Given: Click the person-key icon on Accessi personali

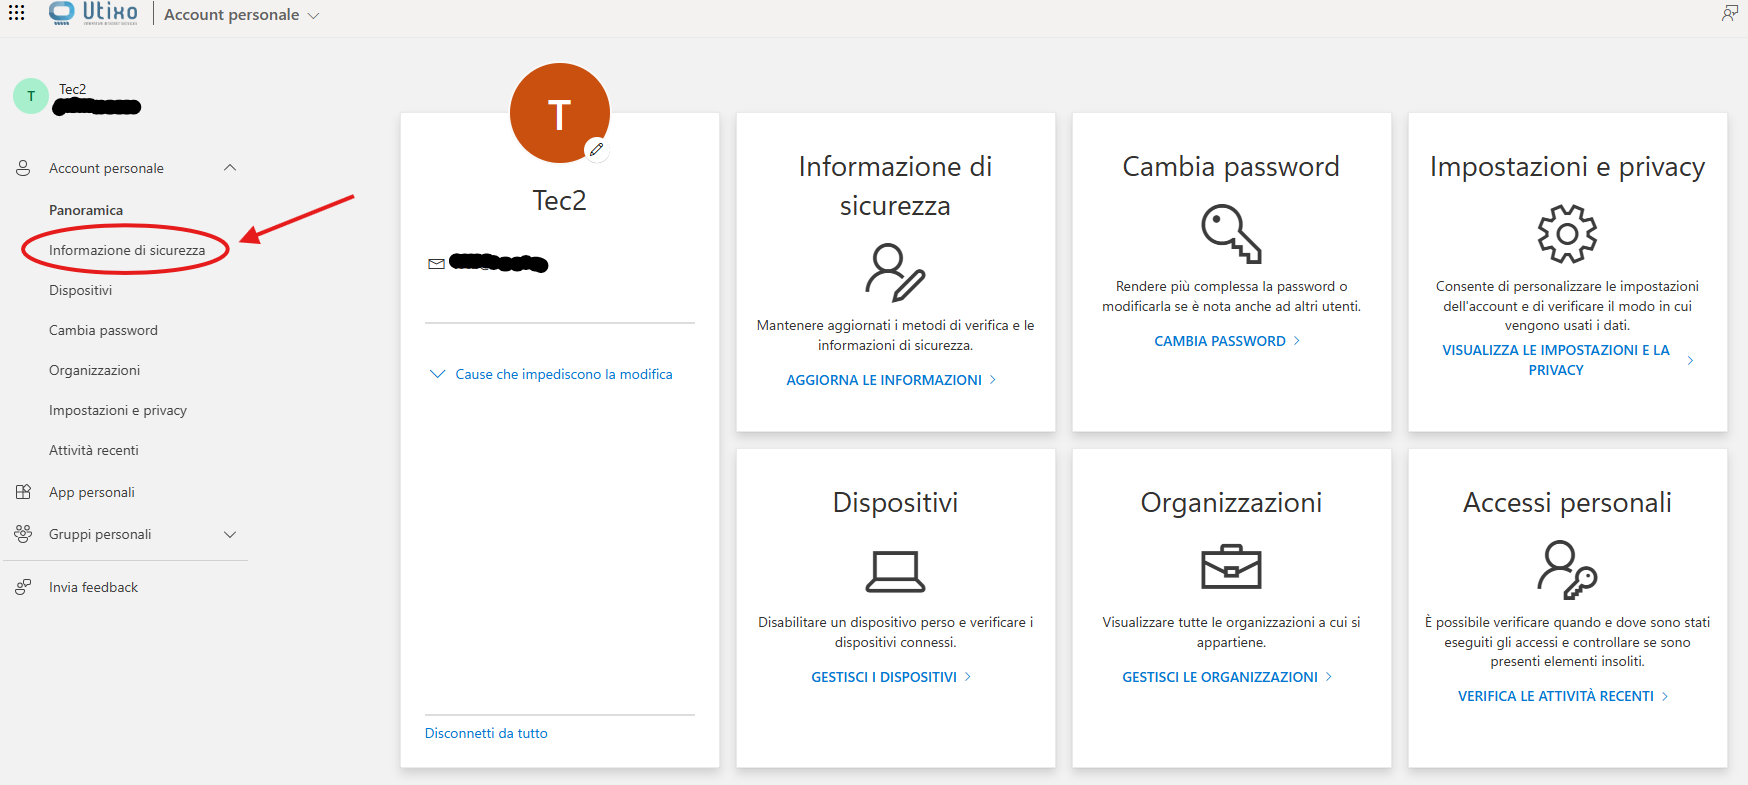Looking at the screenshot, I should 1567,569.
